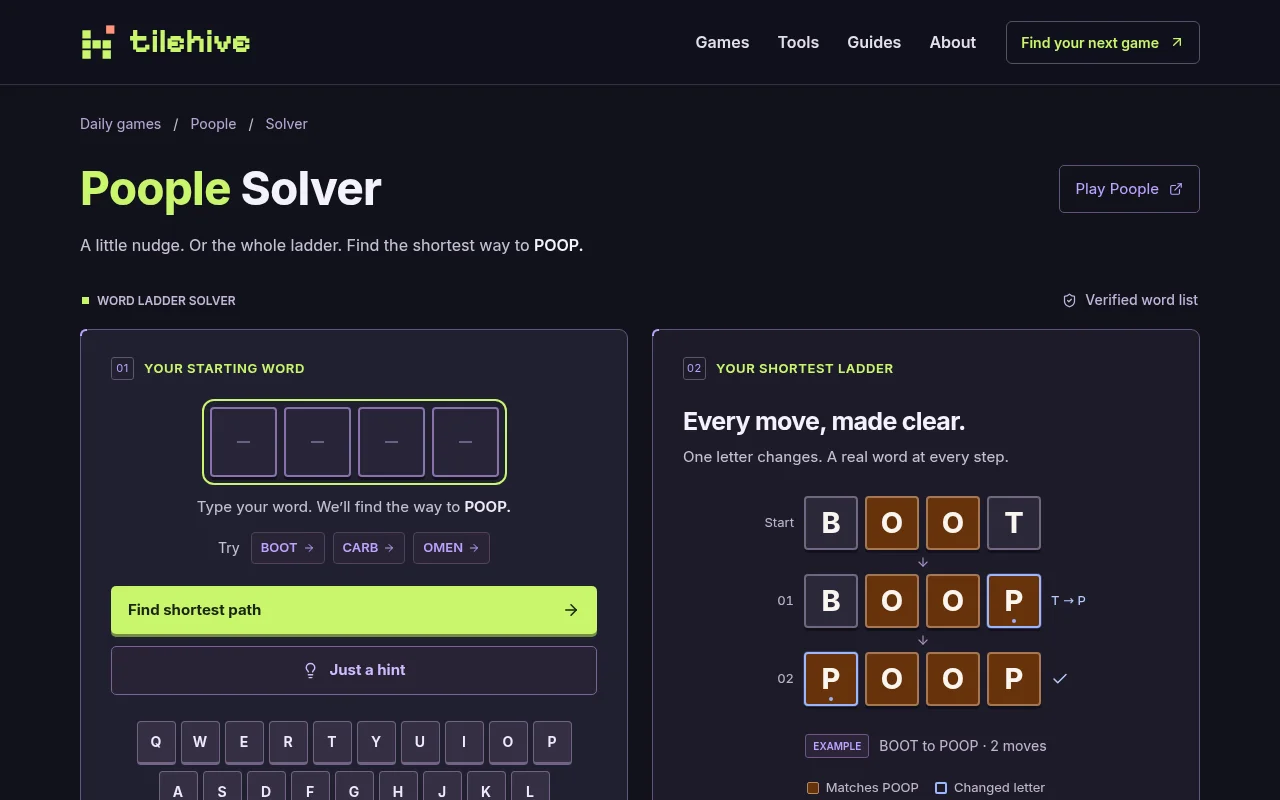Click the Changed letter outline swatch

coord(941,788)
